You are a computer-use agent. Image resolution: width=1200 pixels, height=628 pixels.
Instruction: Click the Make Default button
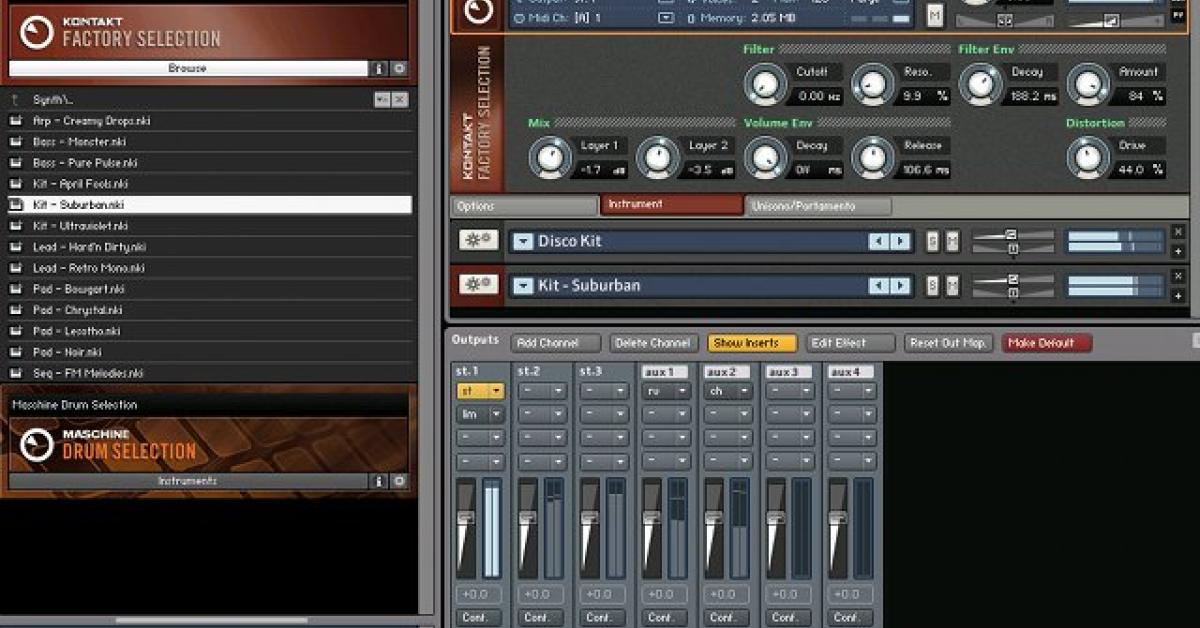(x=1045, y=343)
